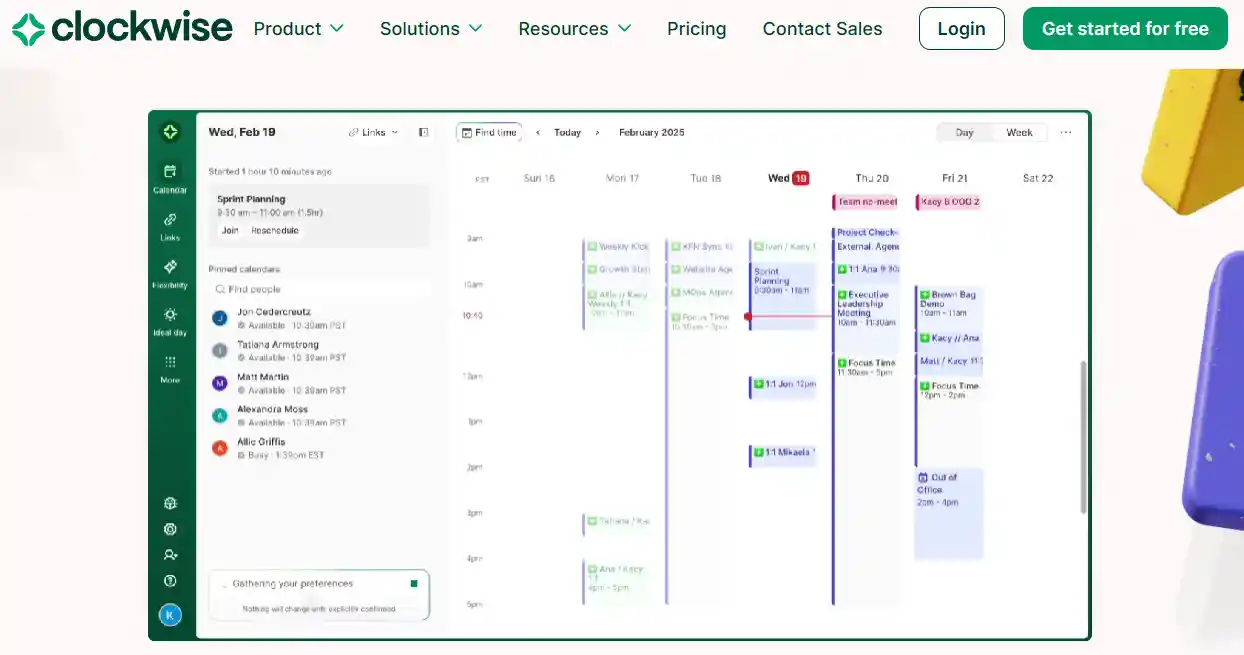Click the globe icon in sidebar bottom
Image resolution: width=1244 pixels, height=655 pixels.
170,504
